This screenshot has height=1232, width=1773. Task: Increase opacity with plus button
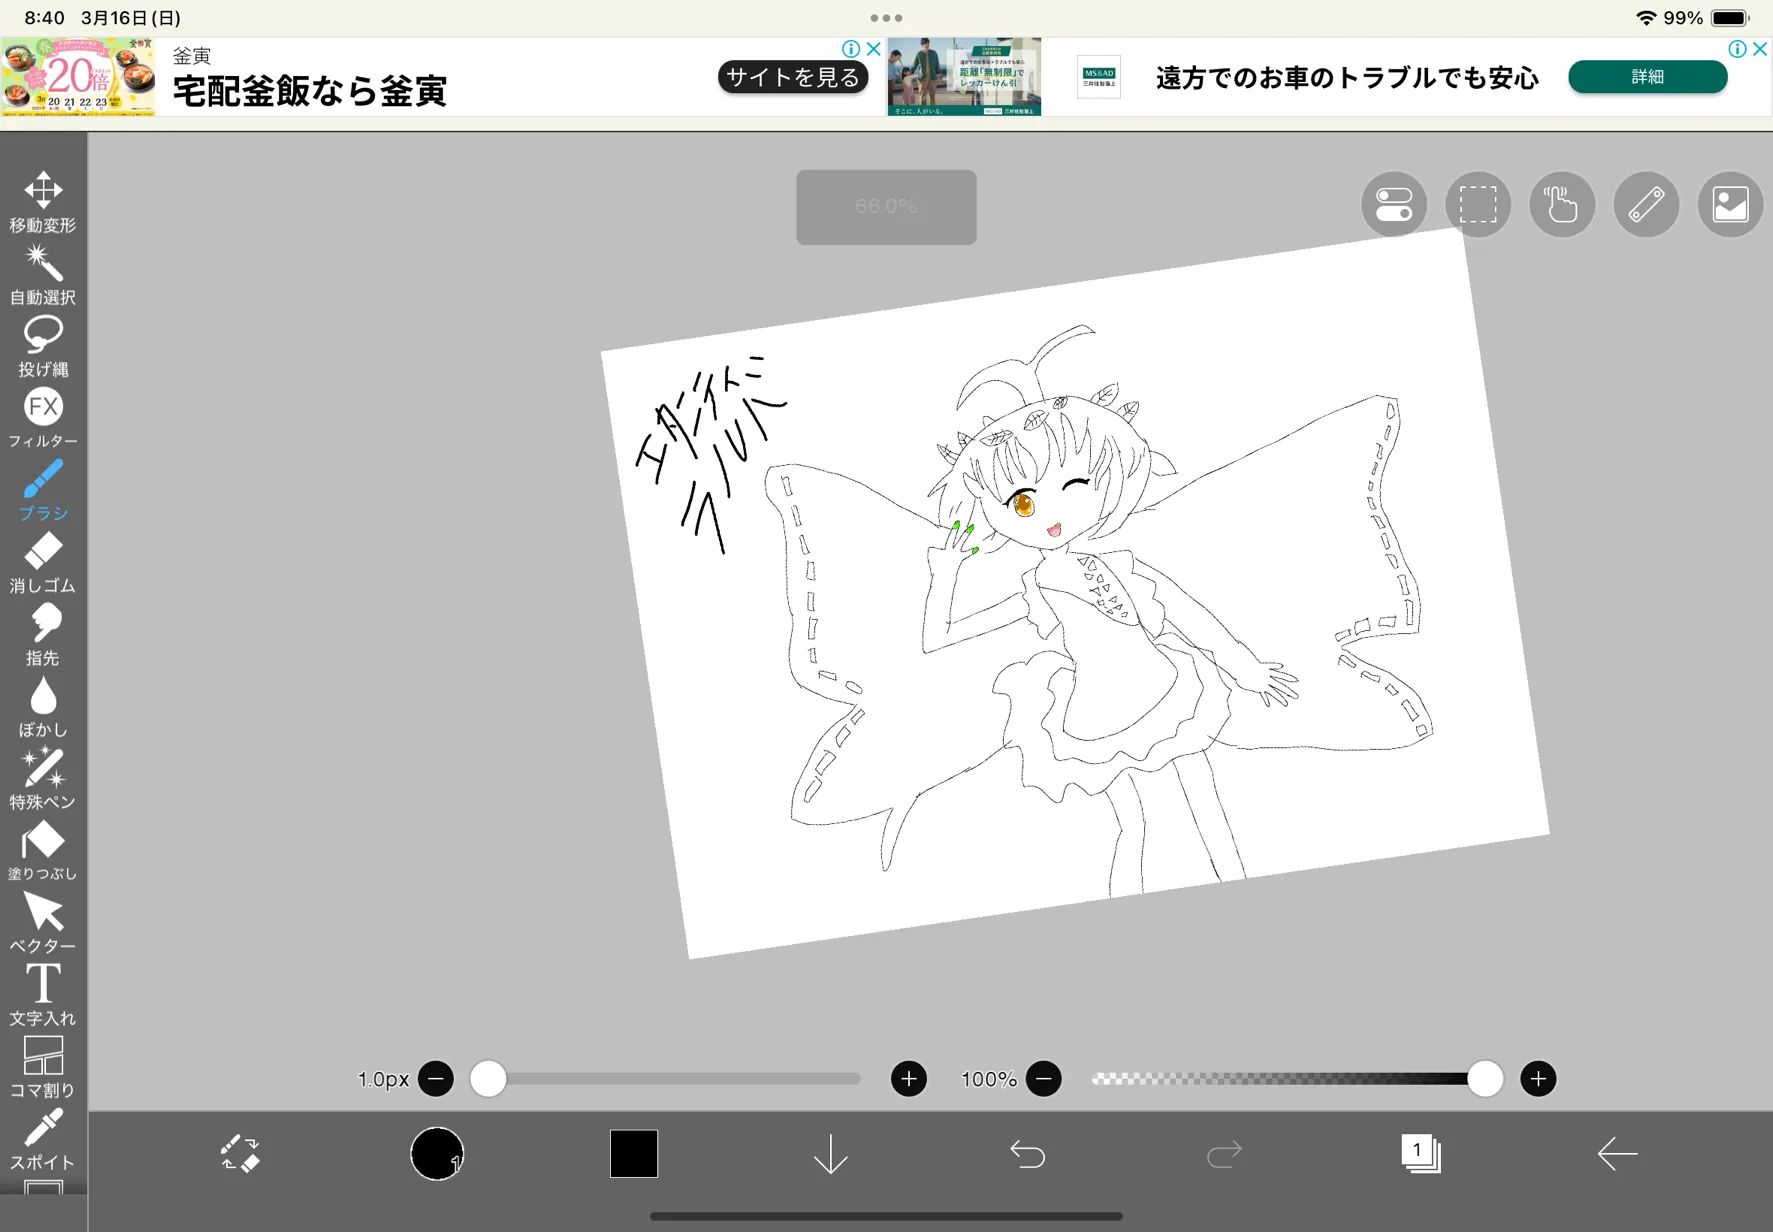coord(1538,1079)
